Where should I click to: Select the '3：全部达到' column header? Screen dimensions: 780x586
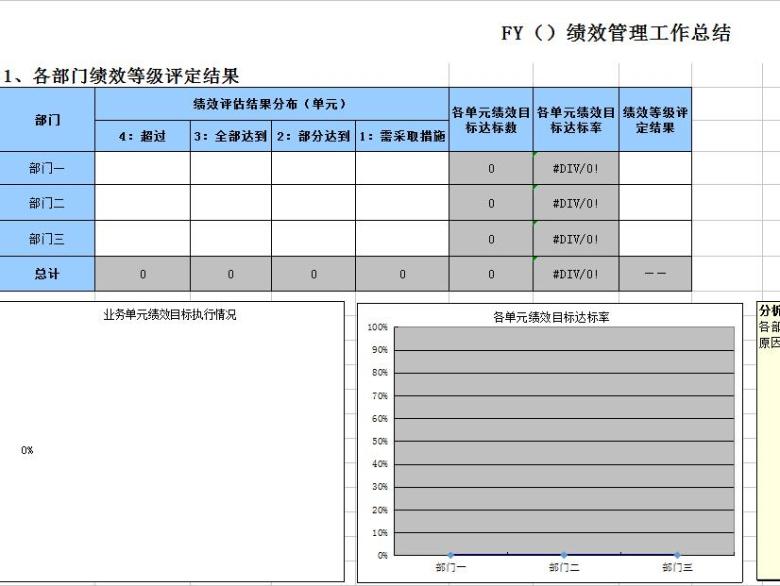pyautogui.click(x=231, y=136)
